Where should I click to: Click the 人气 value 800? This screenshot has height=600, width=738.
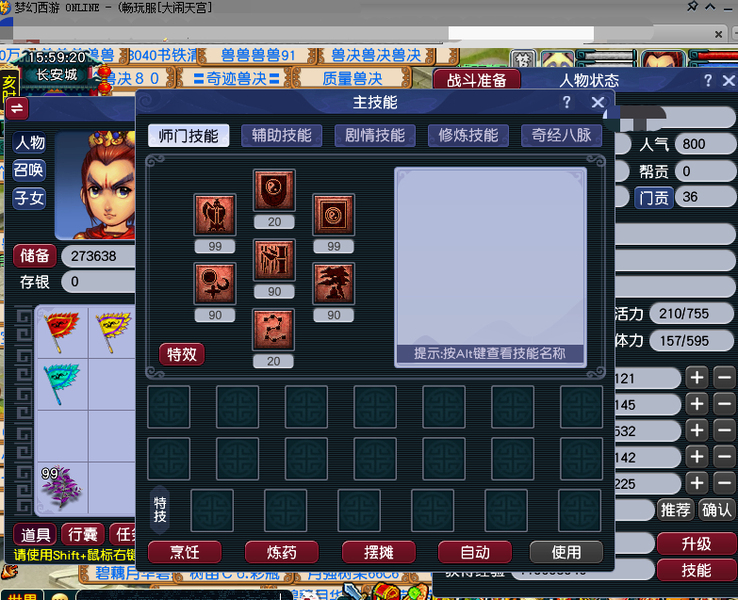[705, 144]
